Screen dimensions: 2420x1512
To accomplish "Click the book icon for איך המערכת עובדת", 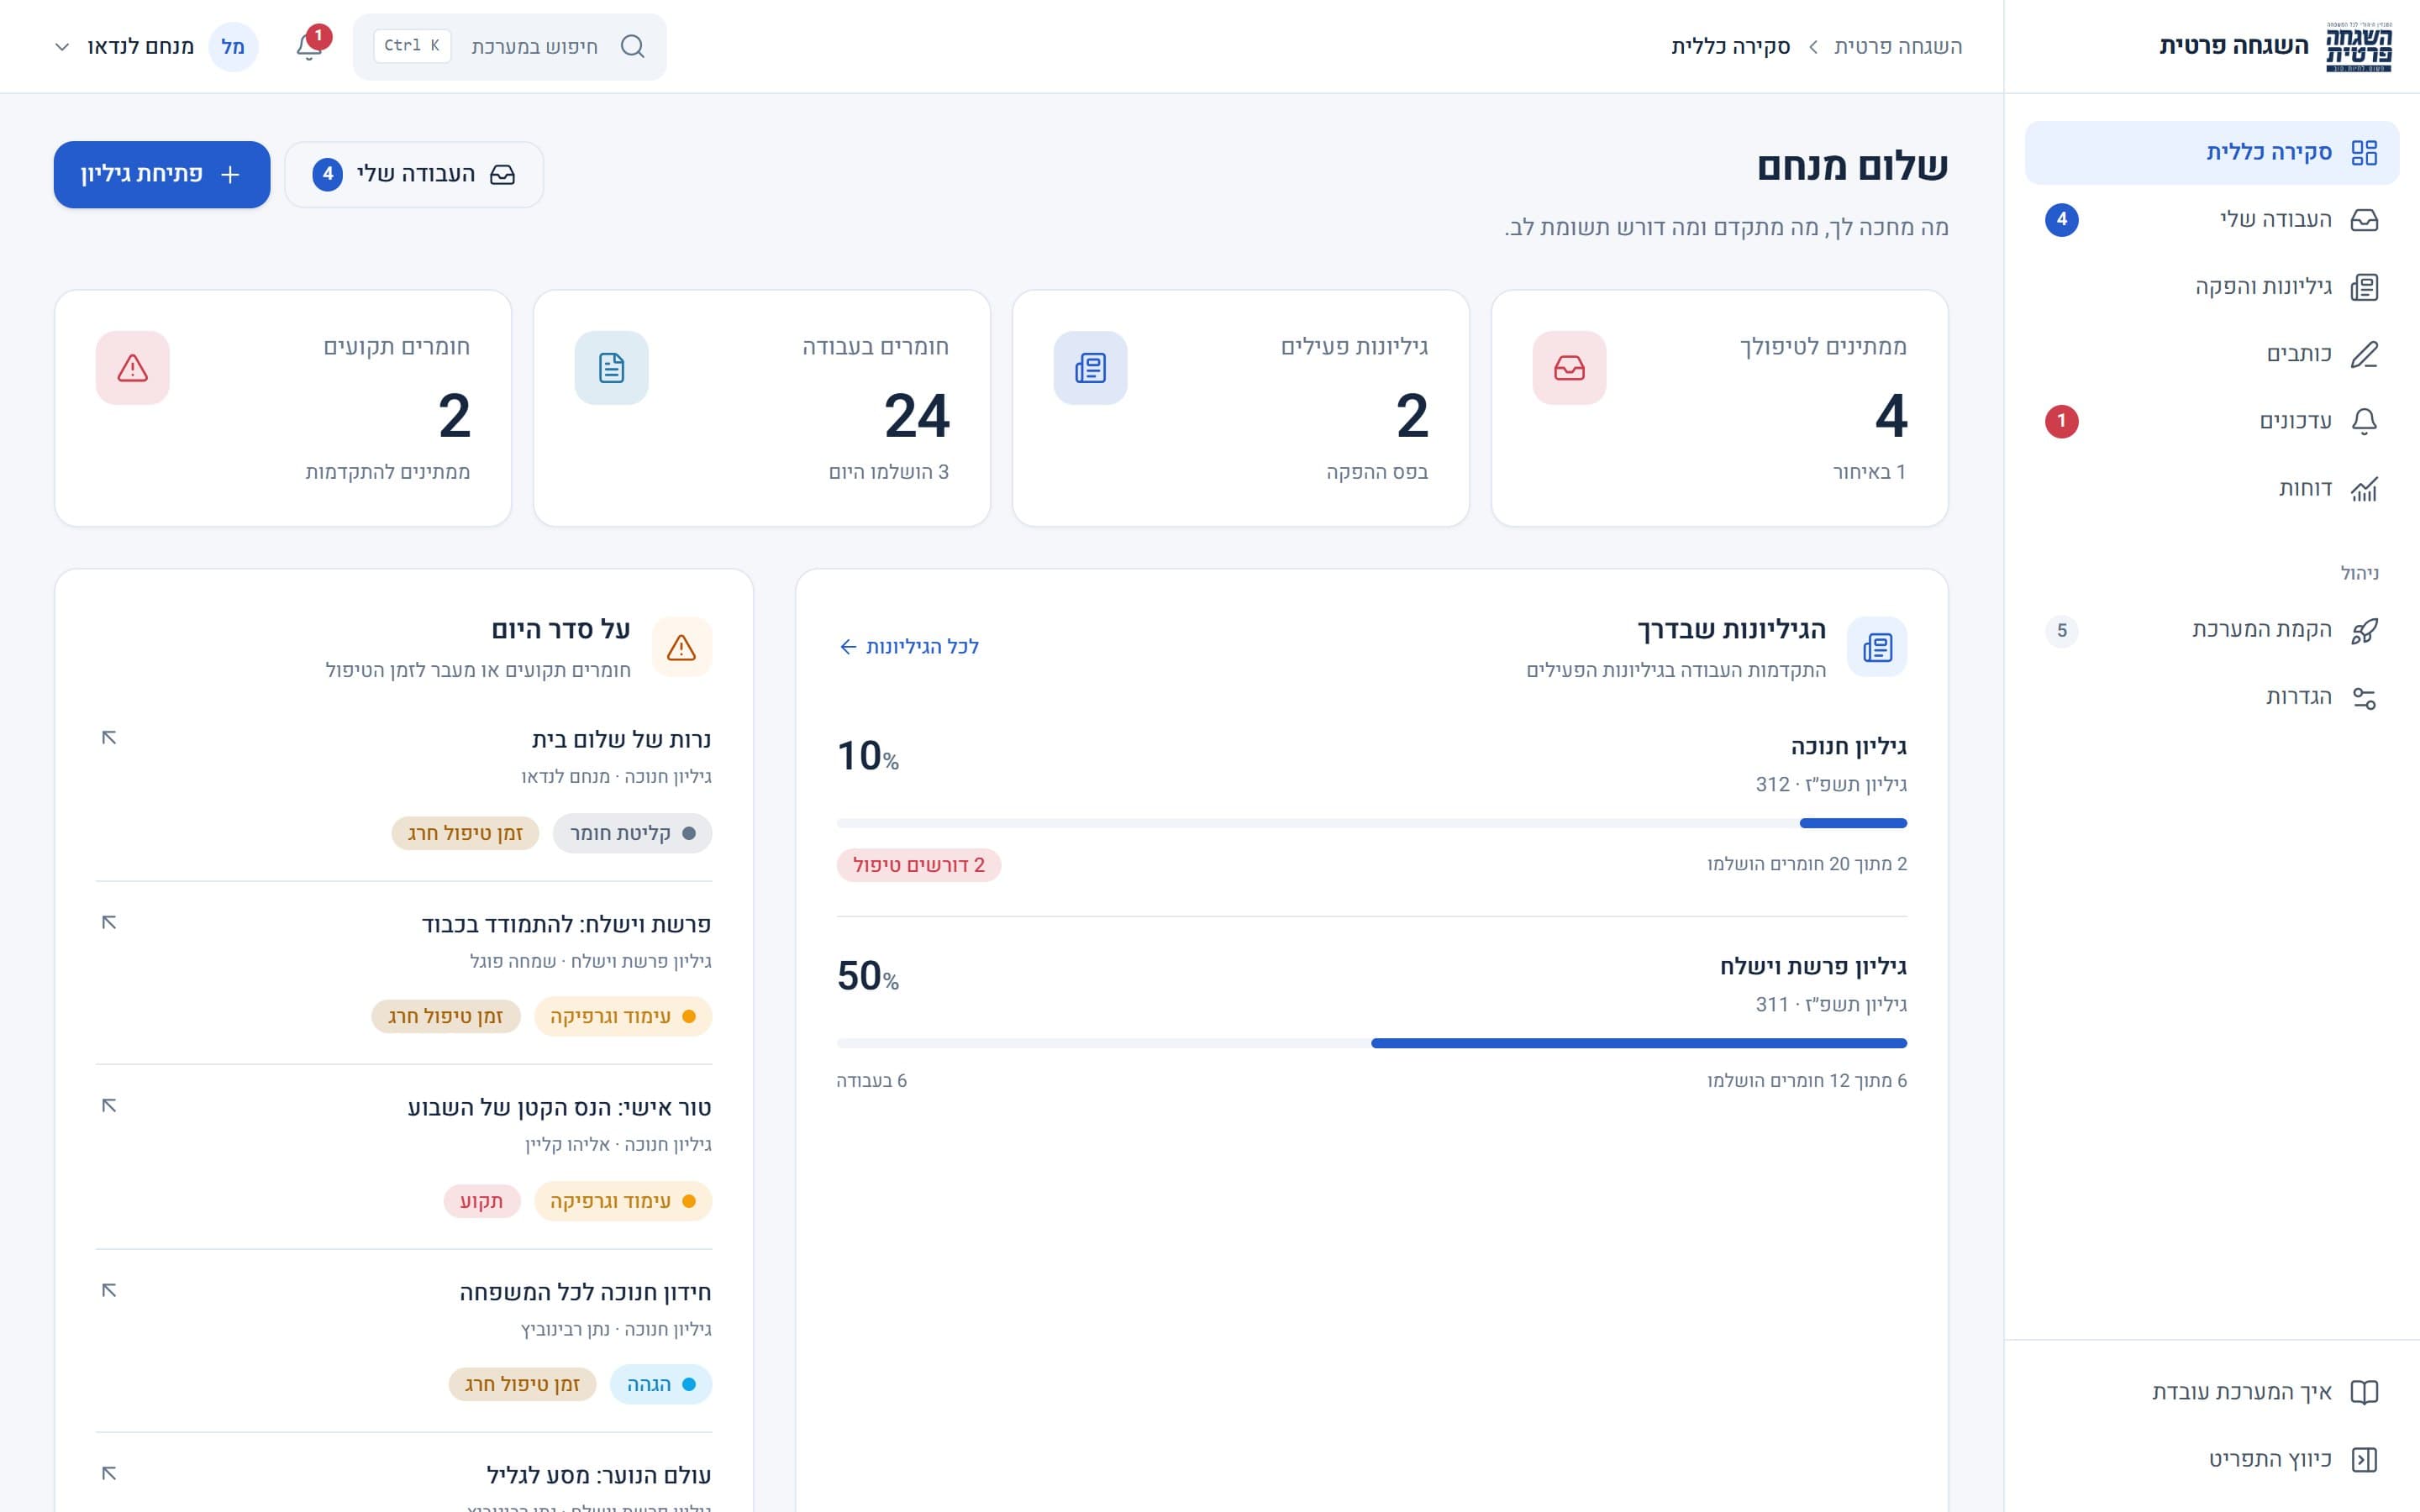I will [2364, 1392].
